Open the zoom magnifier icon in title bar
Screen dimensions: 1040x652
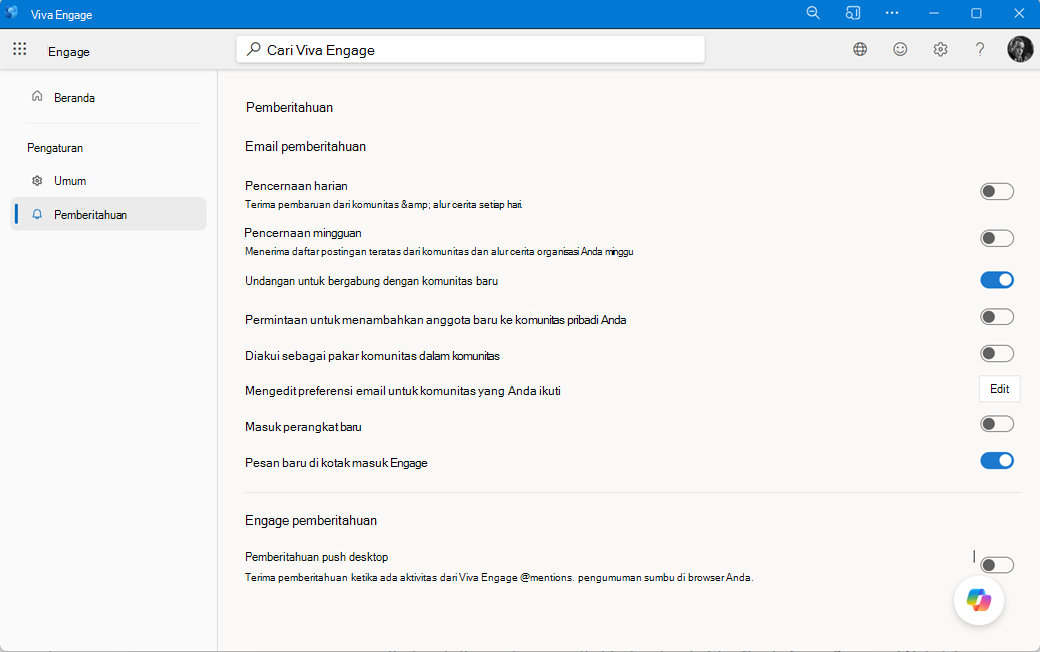pyautogui.click(x=812, y=13)
